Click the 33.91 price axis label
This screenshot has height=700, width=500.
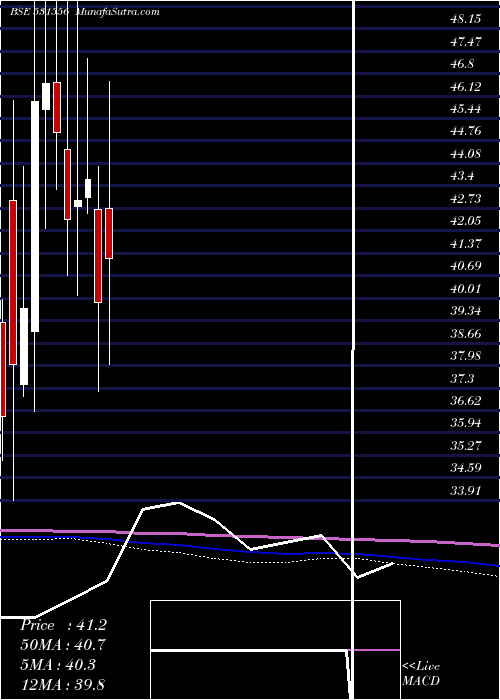pyautogui.click(x=466, y=490)
